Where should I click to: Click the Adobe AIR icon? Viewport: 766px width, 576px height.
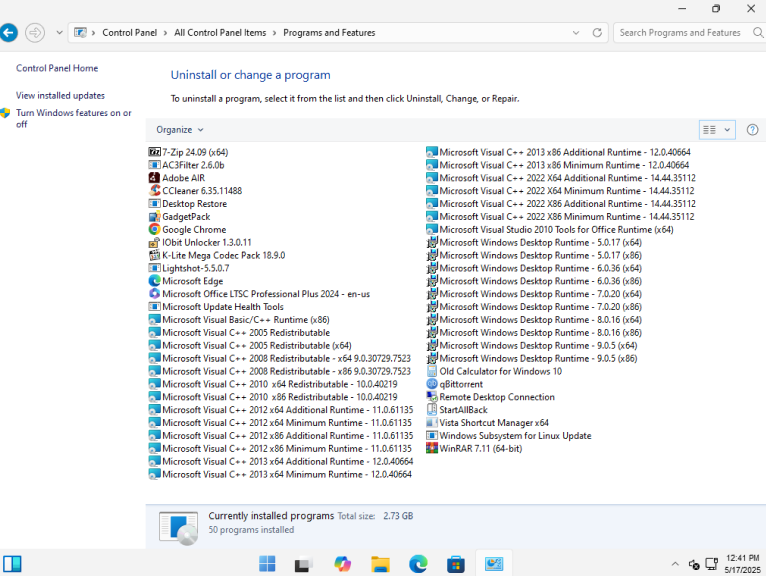[154, 178]
